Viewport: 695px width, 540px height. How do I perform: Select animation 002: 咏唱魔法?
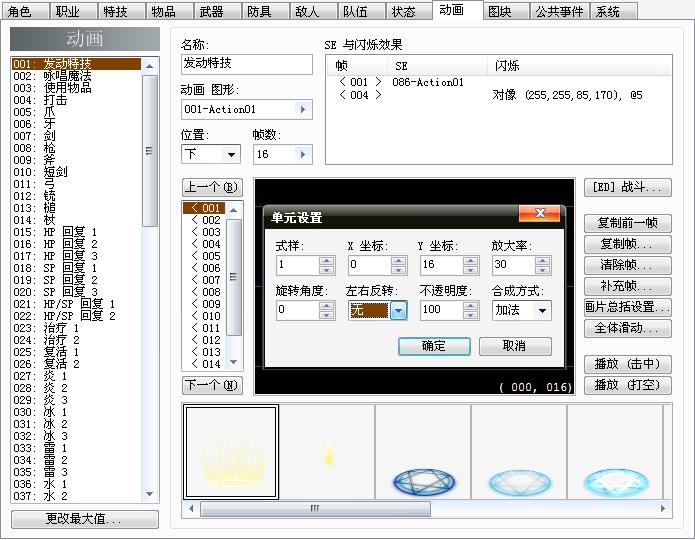[x=76, y=76]
